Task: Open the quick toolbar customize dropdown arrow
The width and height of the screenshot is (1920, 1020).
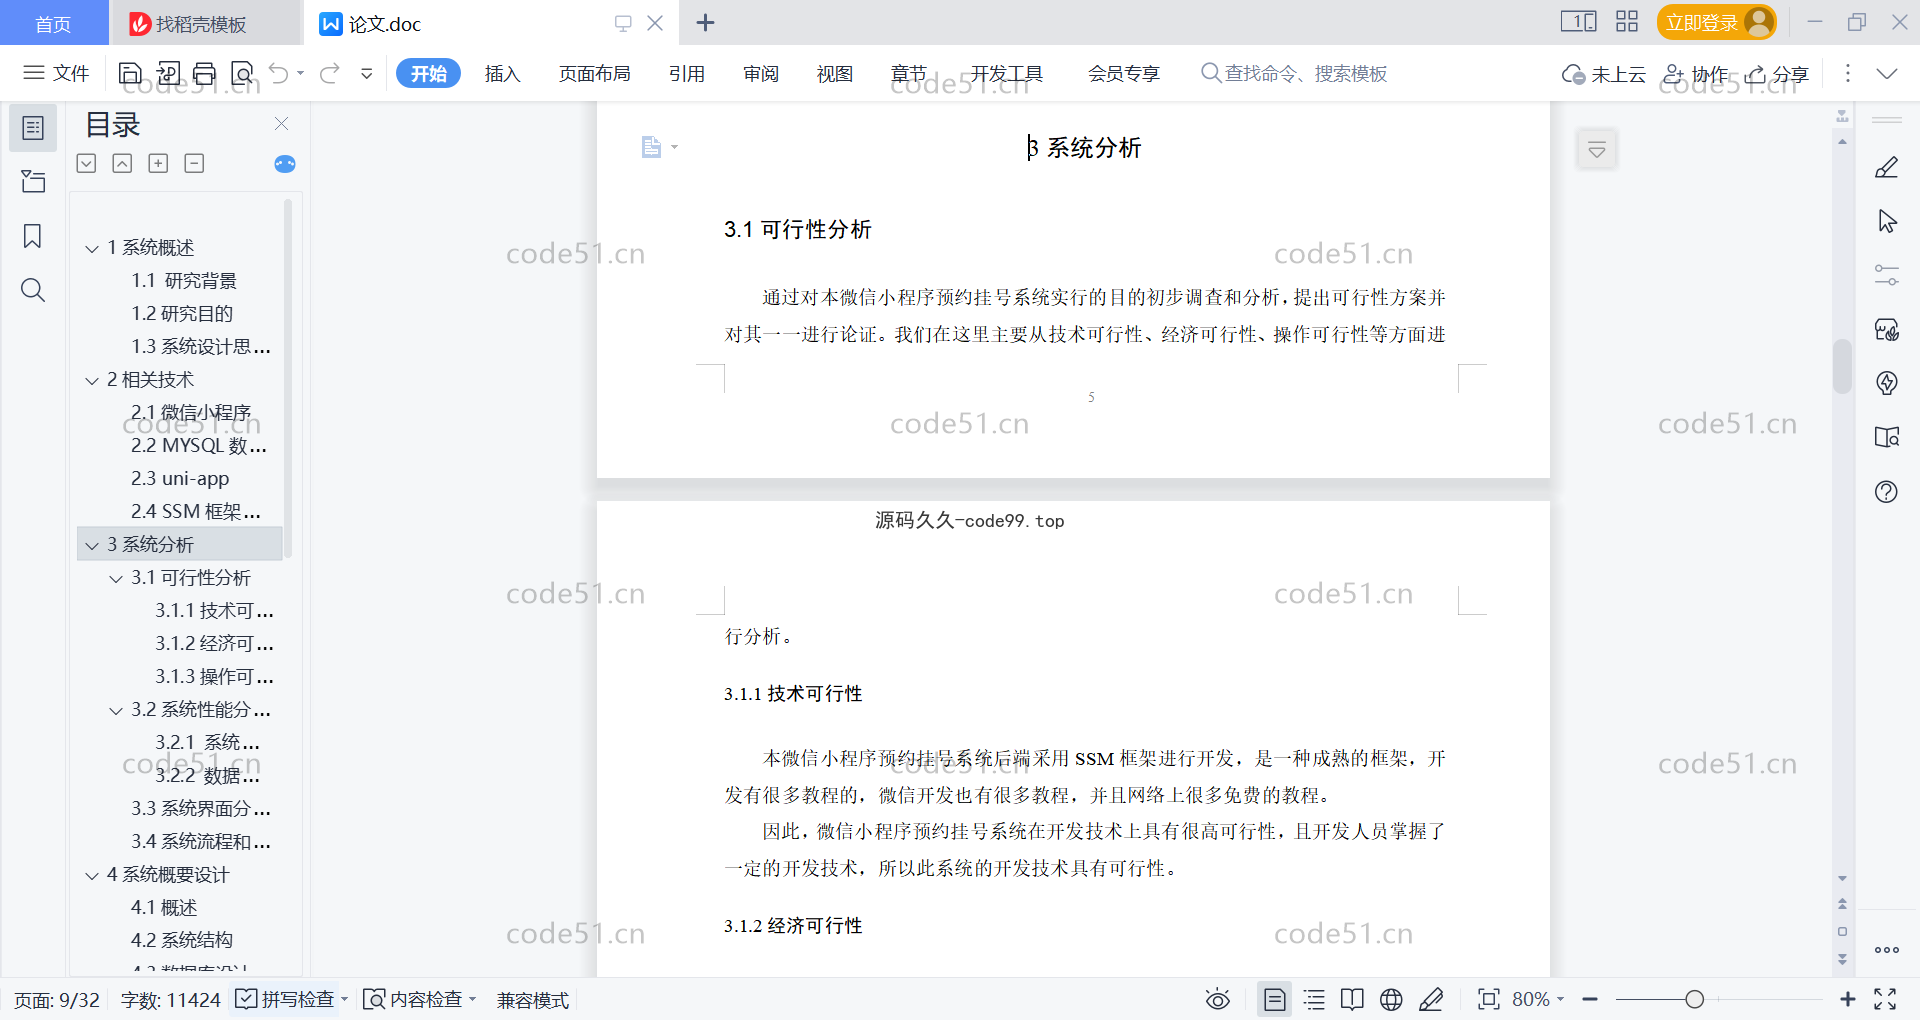Action: pyautogui.click(x=367, y=73)
